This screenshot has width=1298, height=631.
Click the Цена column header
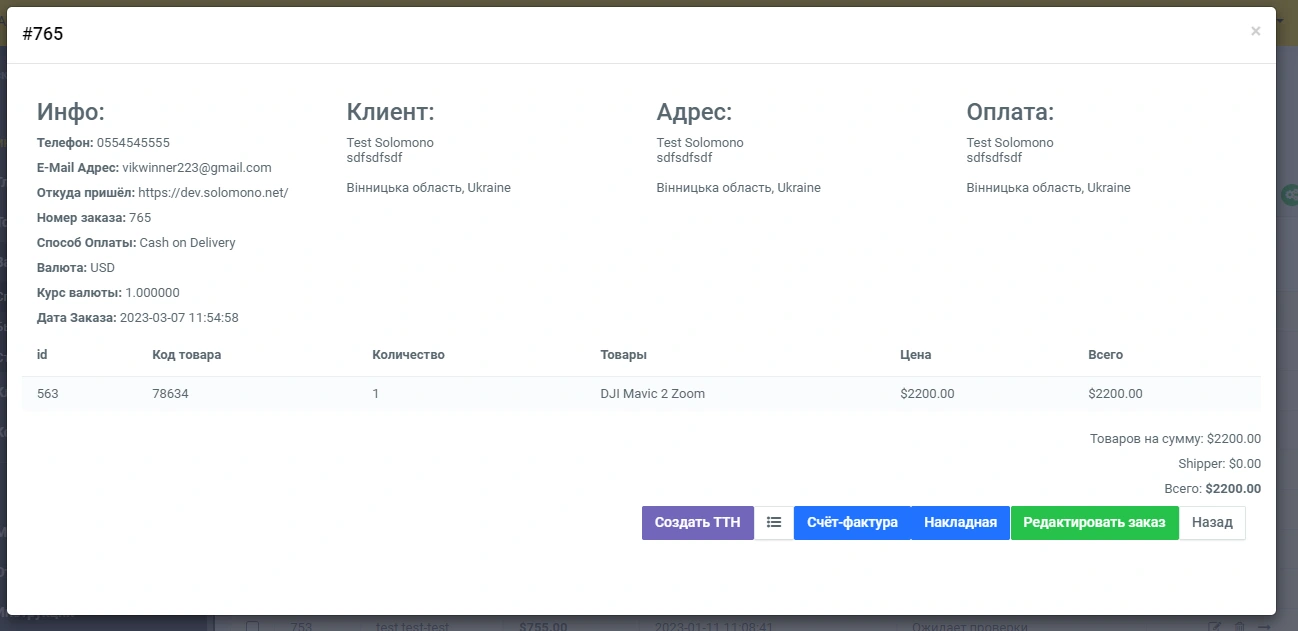915,355
